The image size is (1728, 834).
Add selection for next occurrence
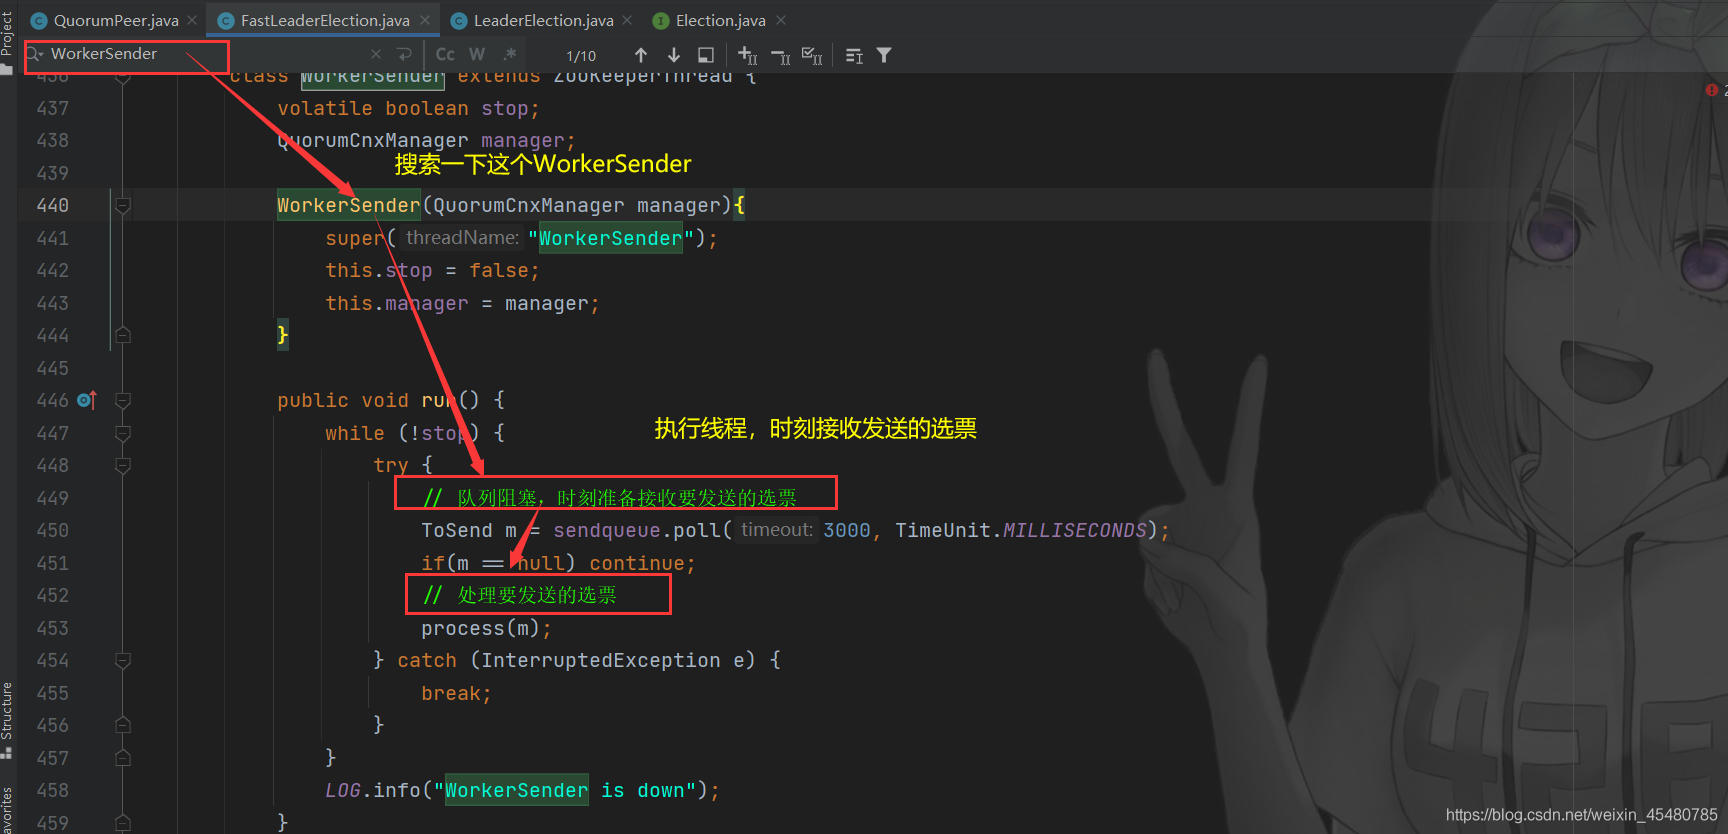coord(747,55)
